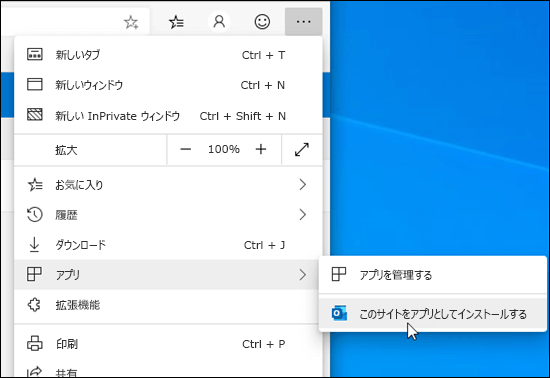The height and width of the screenshot is (378, 550).
Task: Click the printer icon
Action: coord(35,344)
